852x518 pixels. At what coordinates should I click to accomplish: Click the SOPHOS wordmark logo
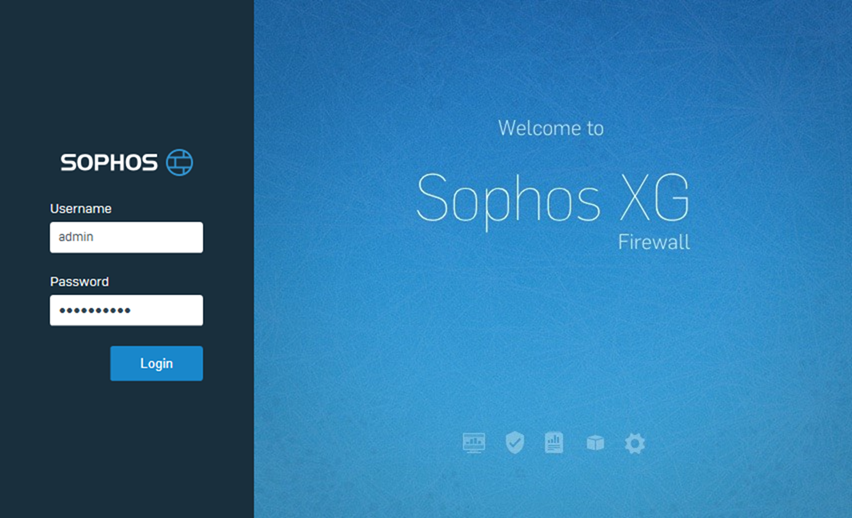pyautogui.click(x=109, y=163)
